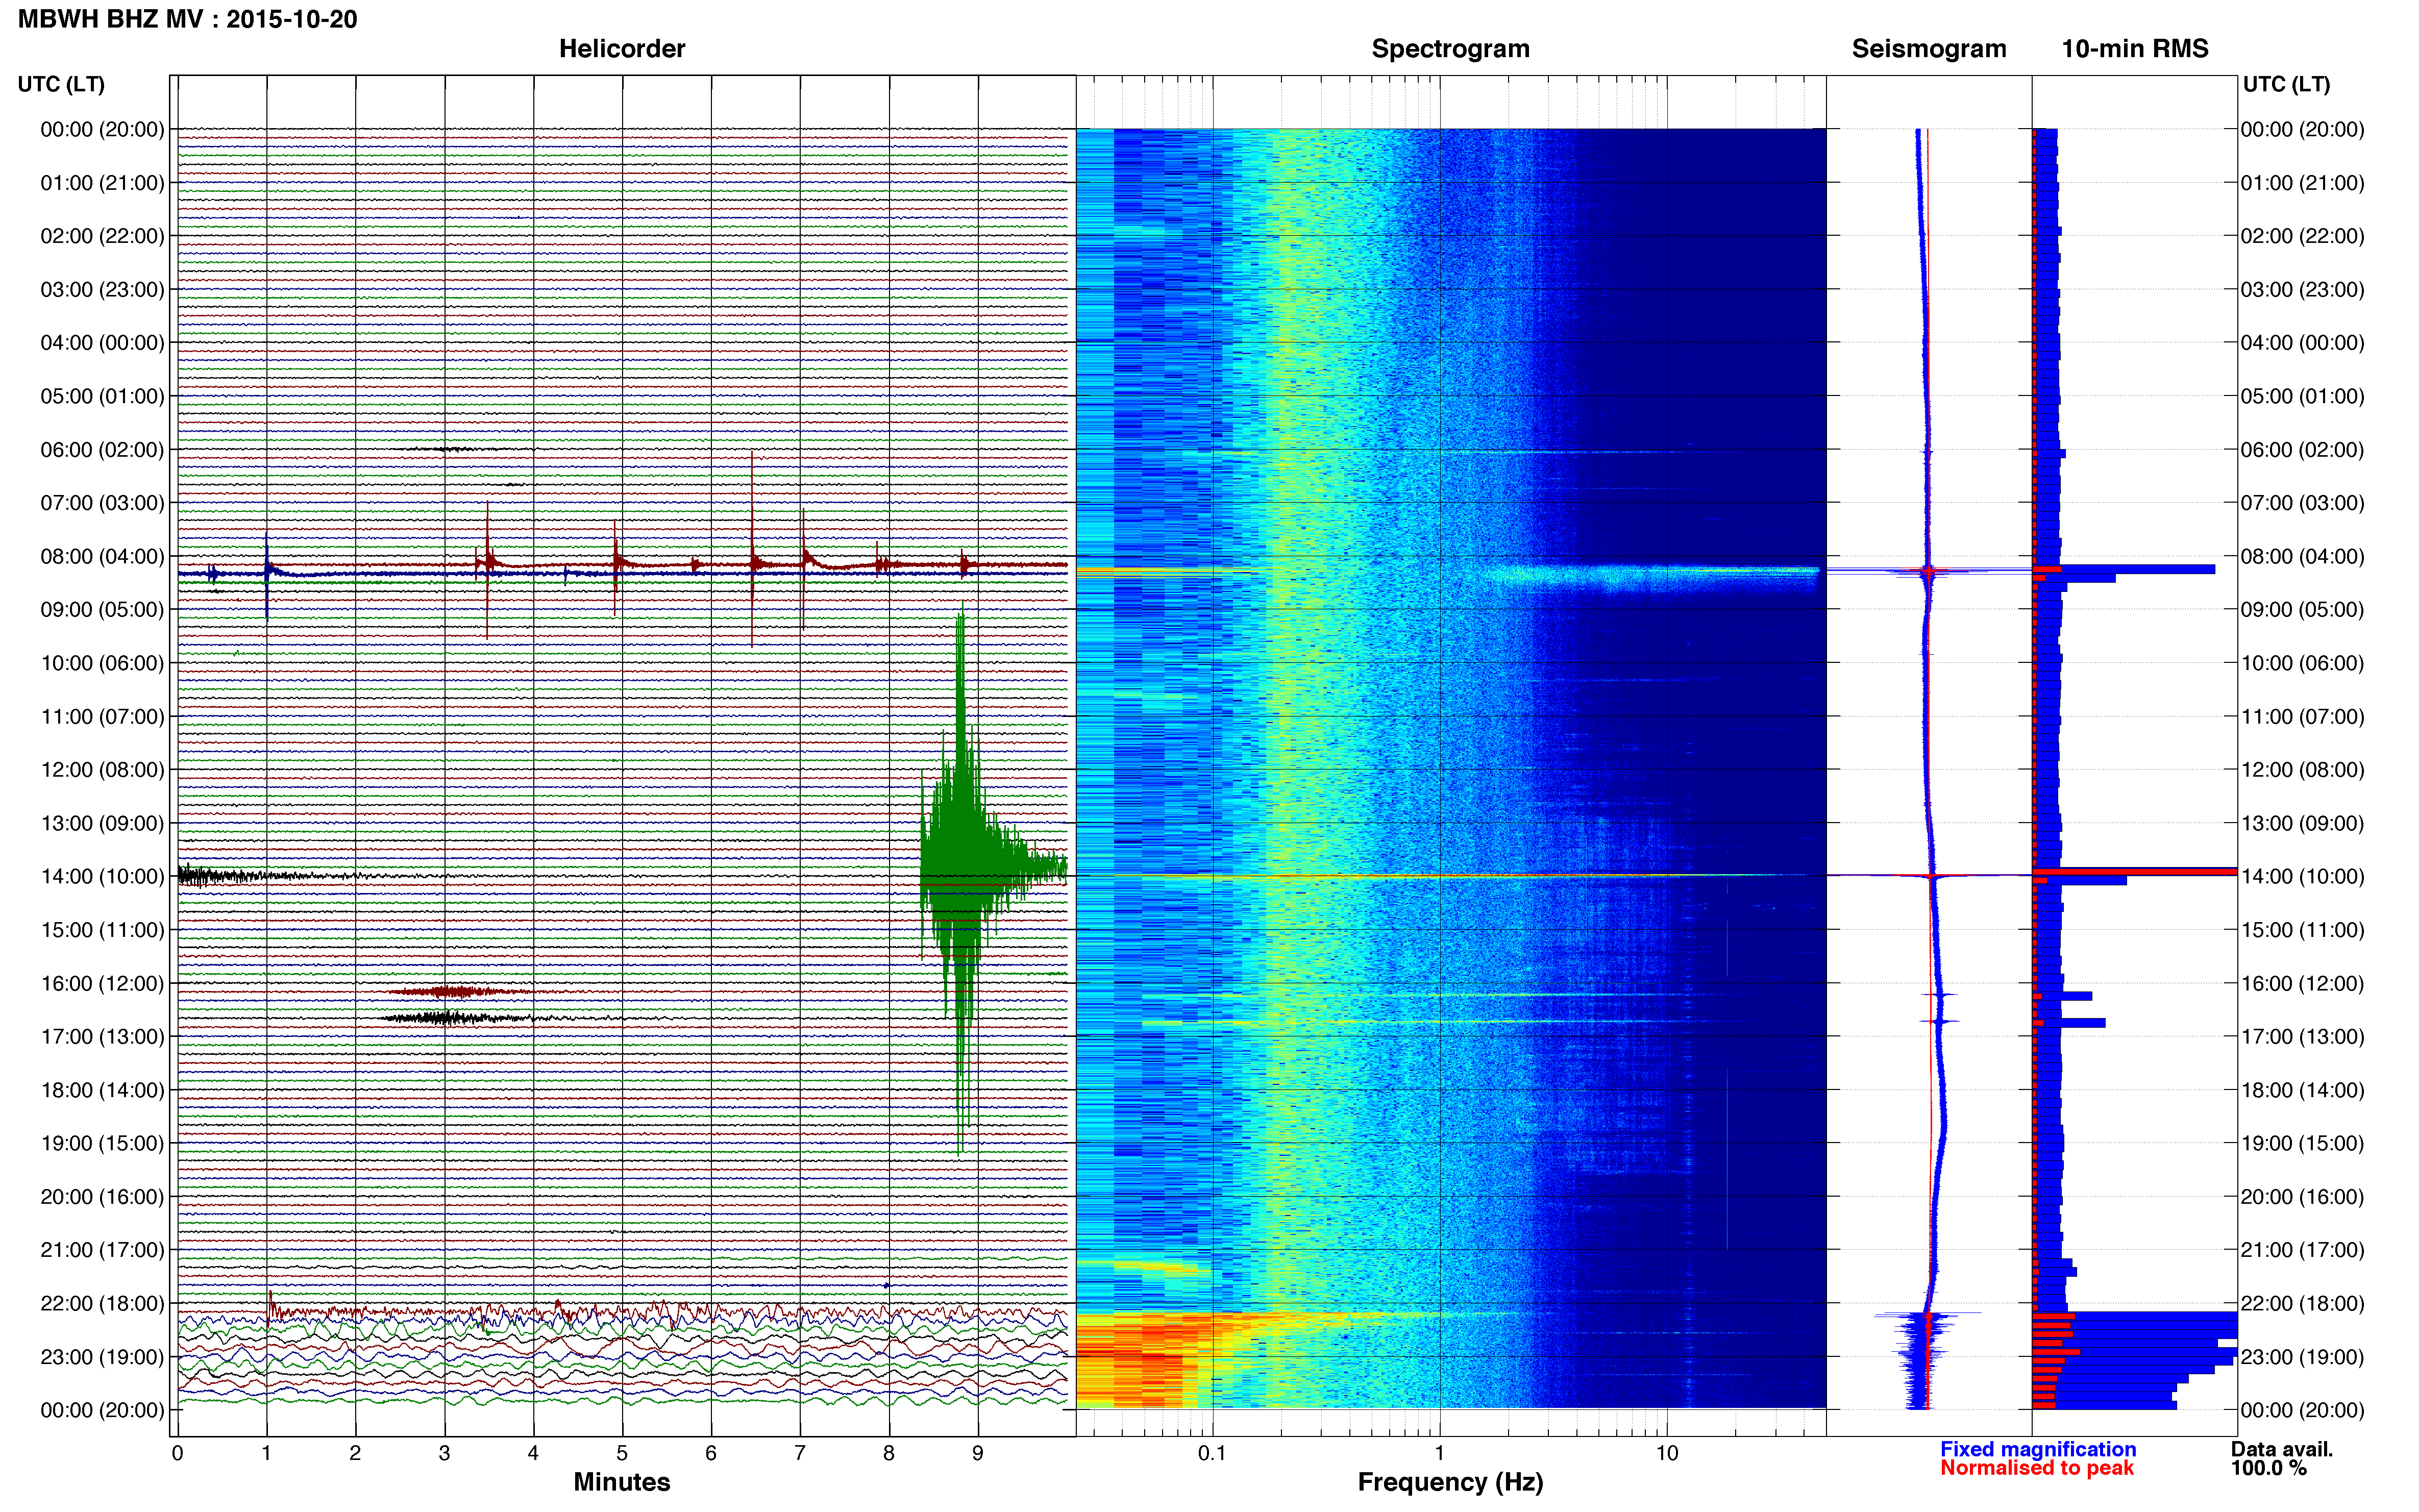Click the "Minutes" axis label under the helicorder
This screenshot has width=2419, height=1512.
[x=622, y=1482]
